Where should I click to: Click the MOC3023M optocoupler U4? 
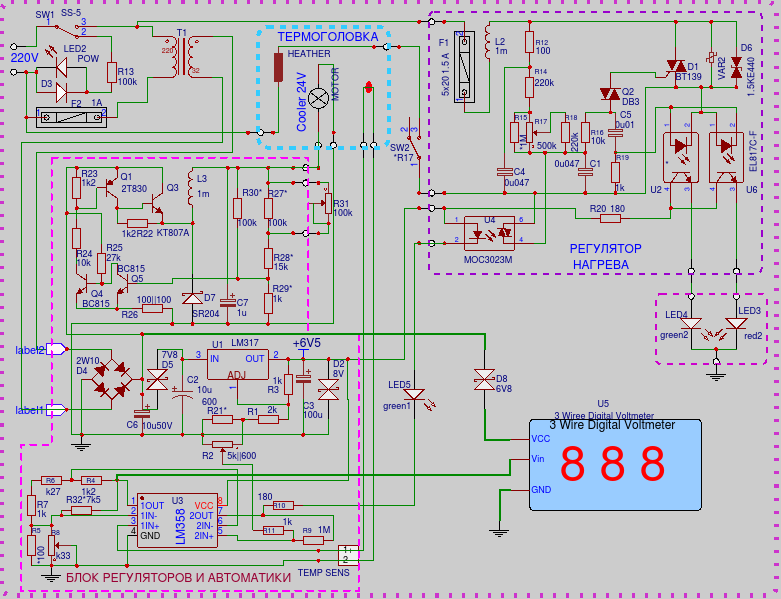490,233
